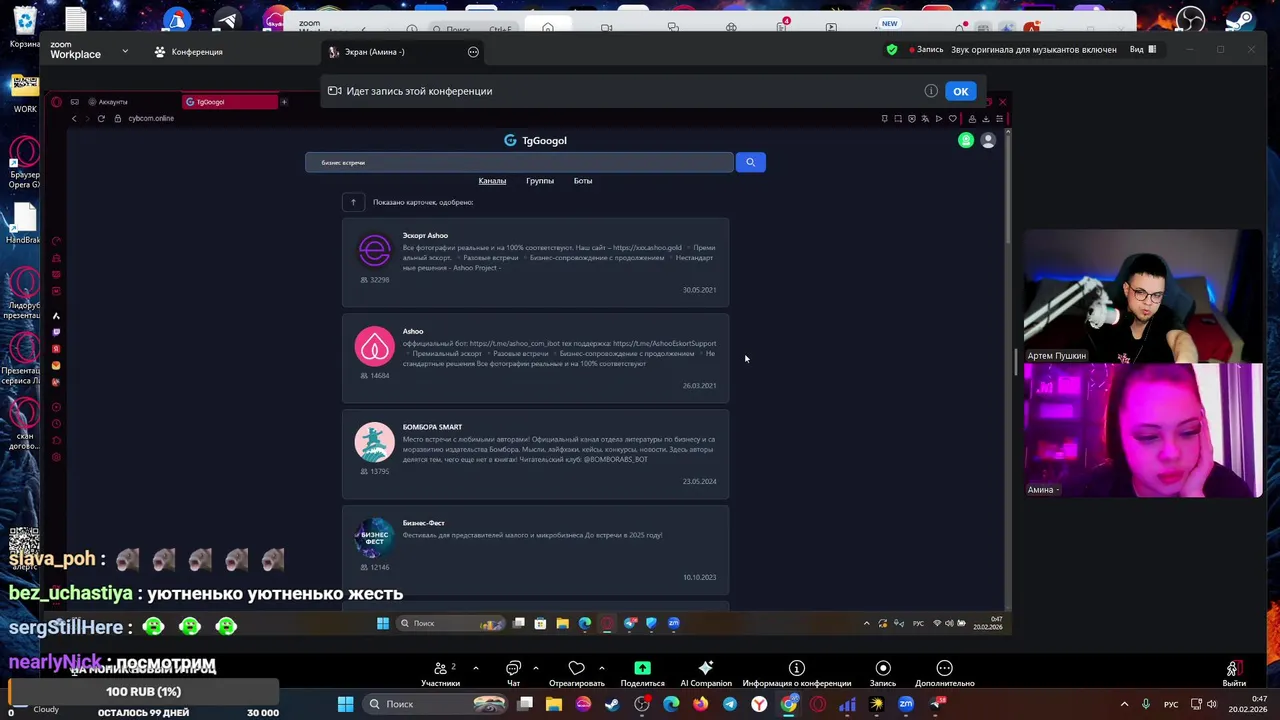Click the more options circle next to Экран (Амина)
Screen dimensions: 1280x720
(x=473, y=52)
